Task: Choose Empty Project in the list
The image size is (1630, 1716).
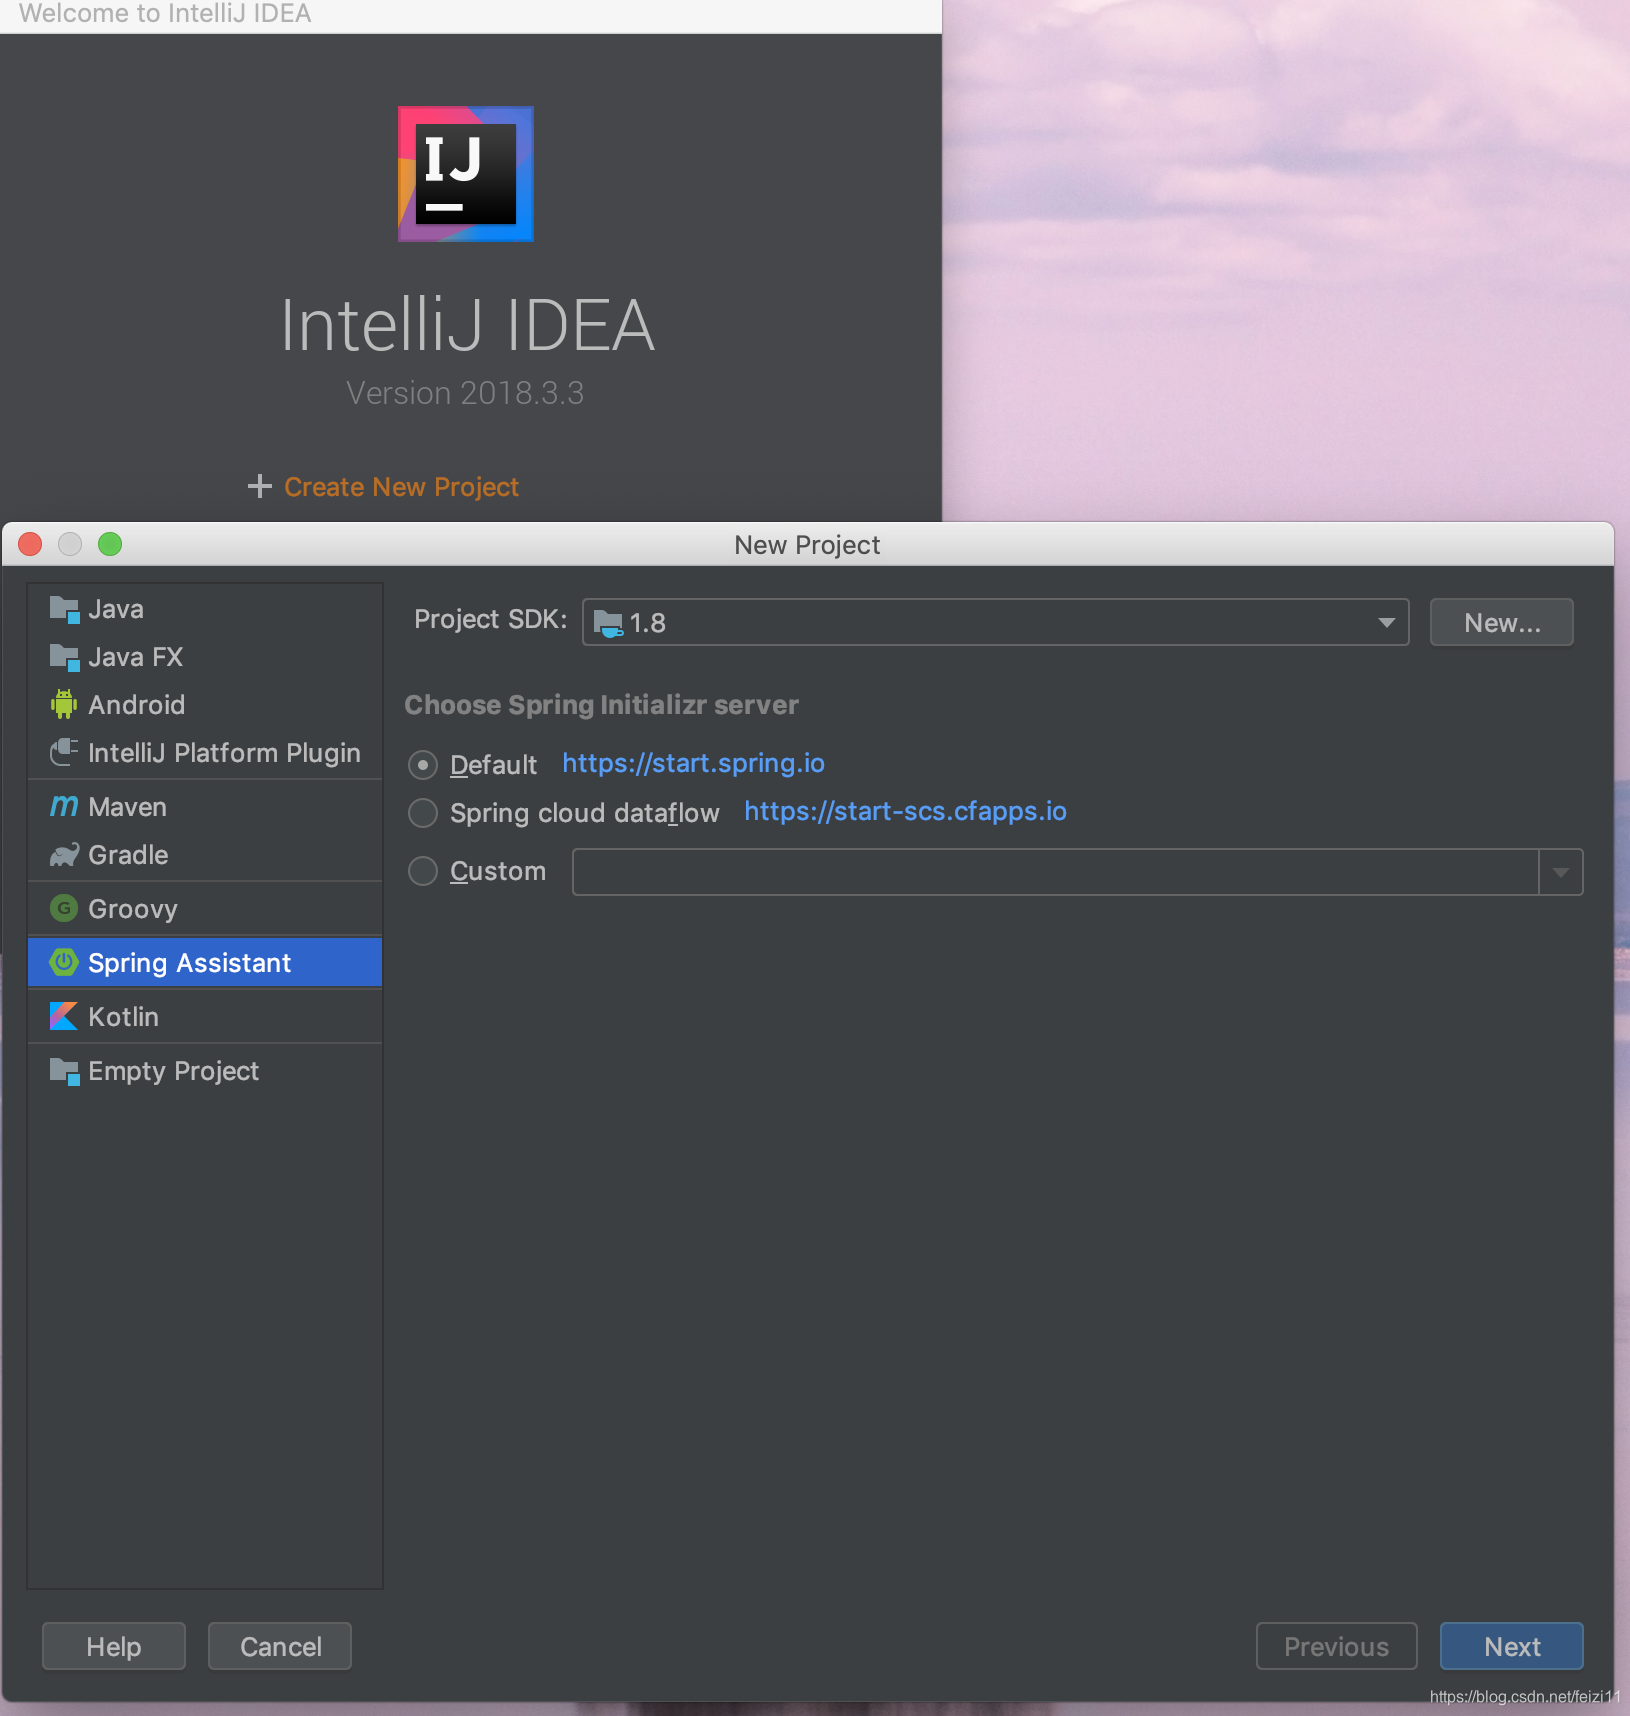Action: [x=205, y=1071]
